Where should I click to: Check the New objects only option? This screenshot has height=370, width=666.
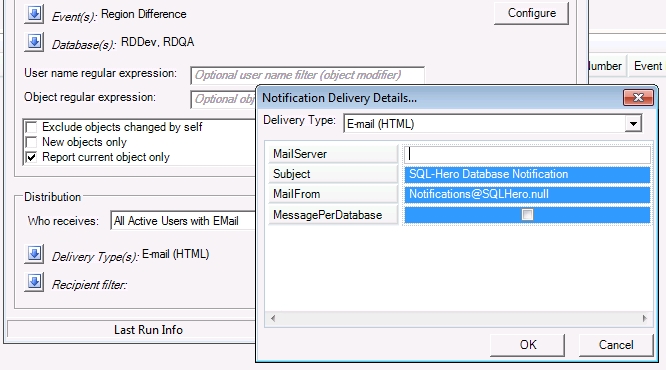31,142
